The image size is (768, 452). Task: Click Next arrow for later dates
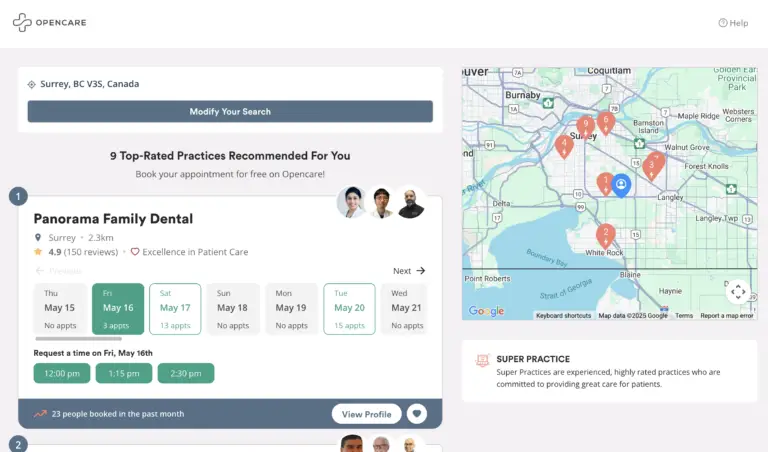coord(409,271)
